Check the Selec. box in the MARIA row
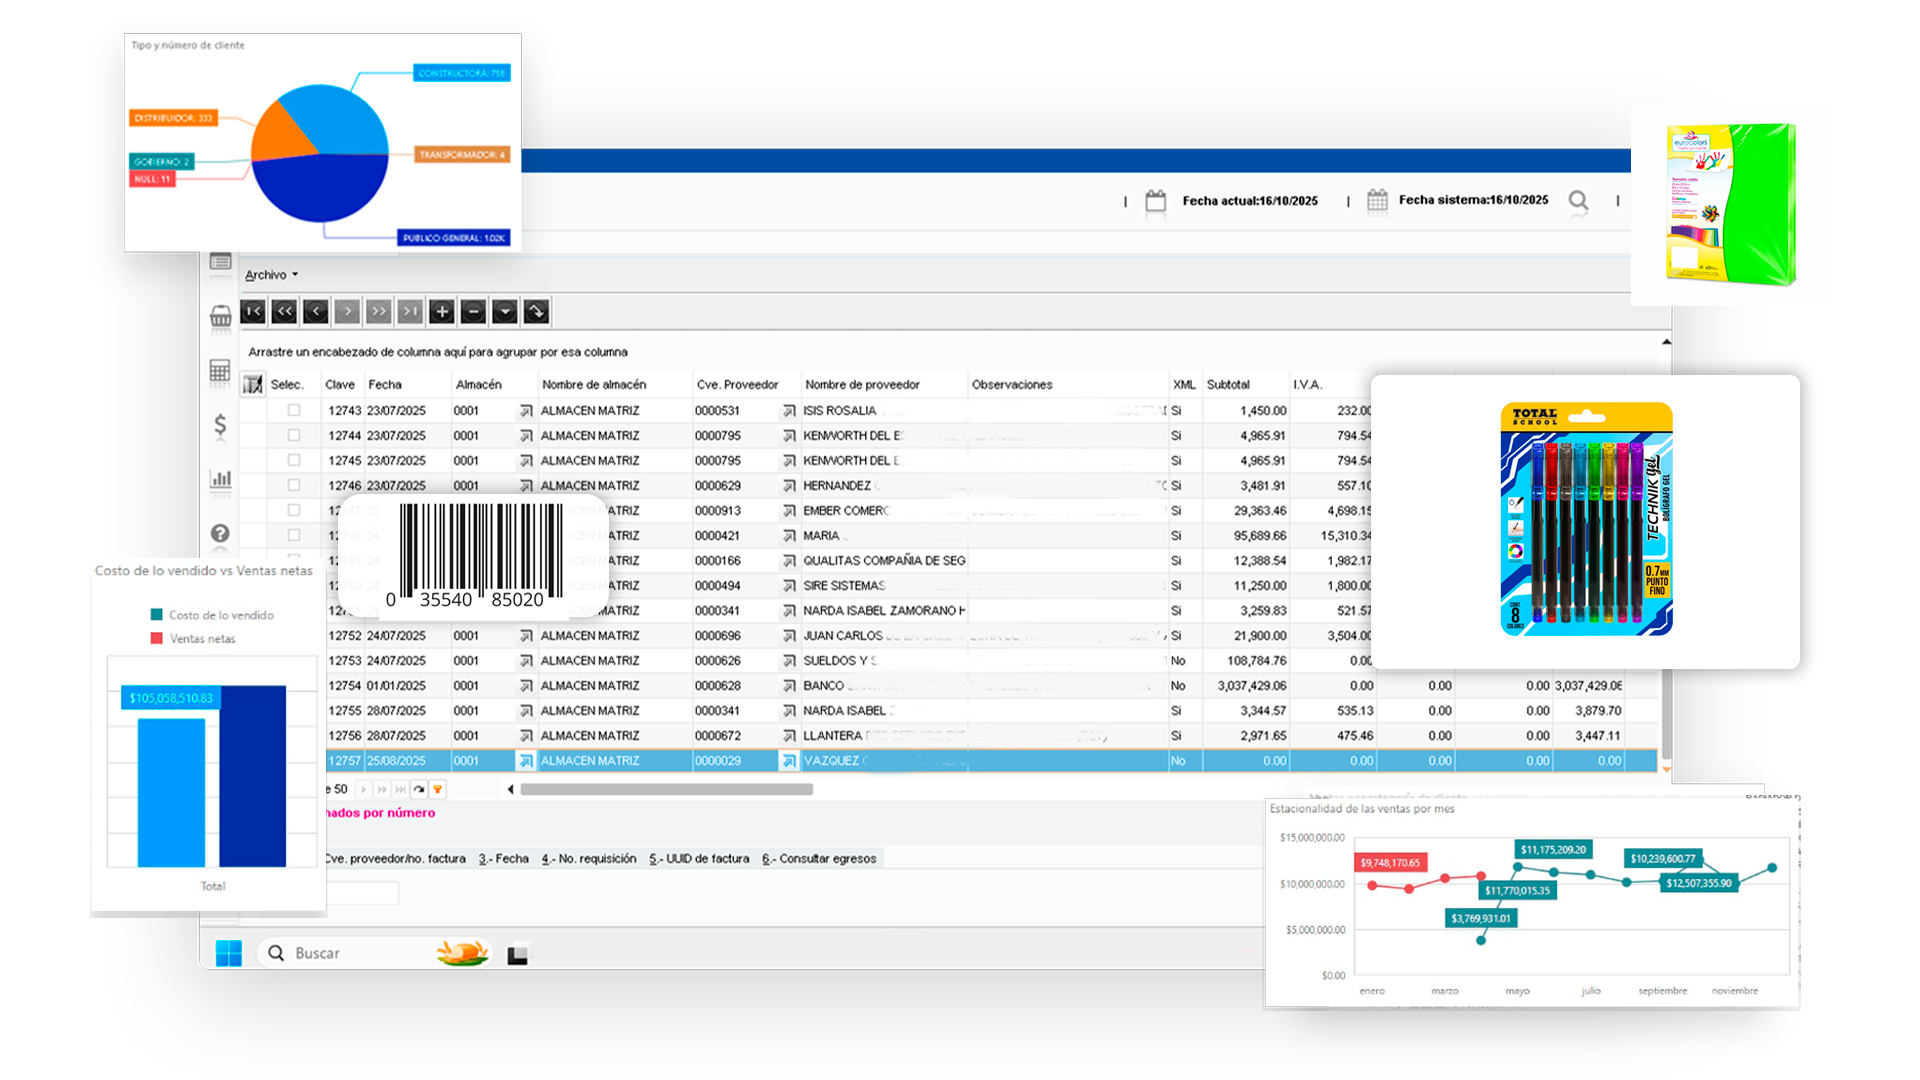The width and height of the screenshot is (1920, 1080). 294,535
